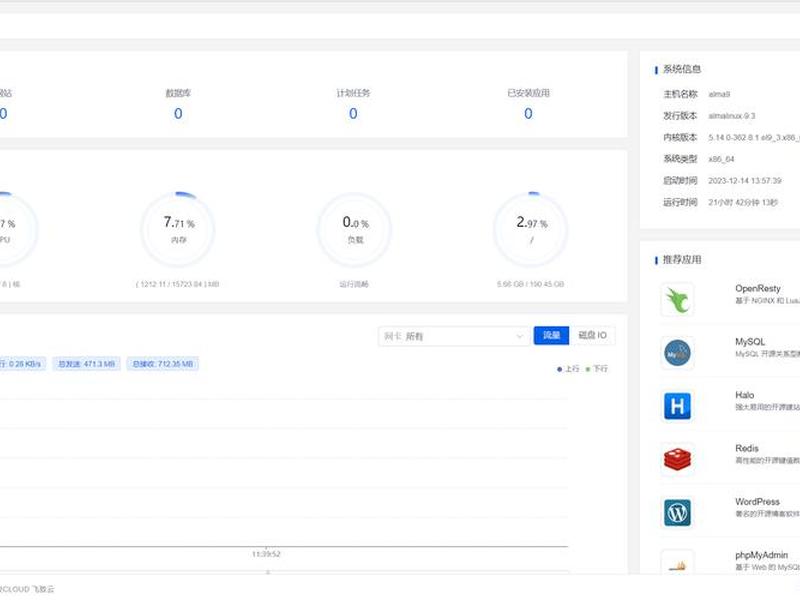Open the phpMyAdmin app icon
The height and width of the screenshot is (600, 800).
point(677,564)
